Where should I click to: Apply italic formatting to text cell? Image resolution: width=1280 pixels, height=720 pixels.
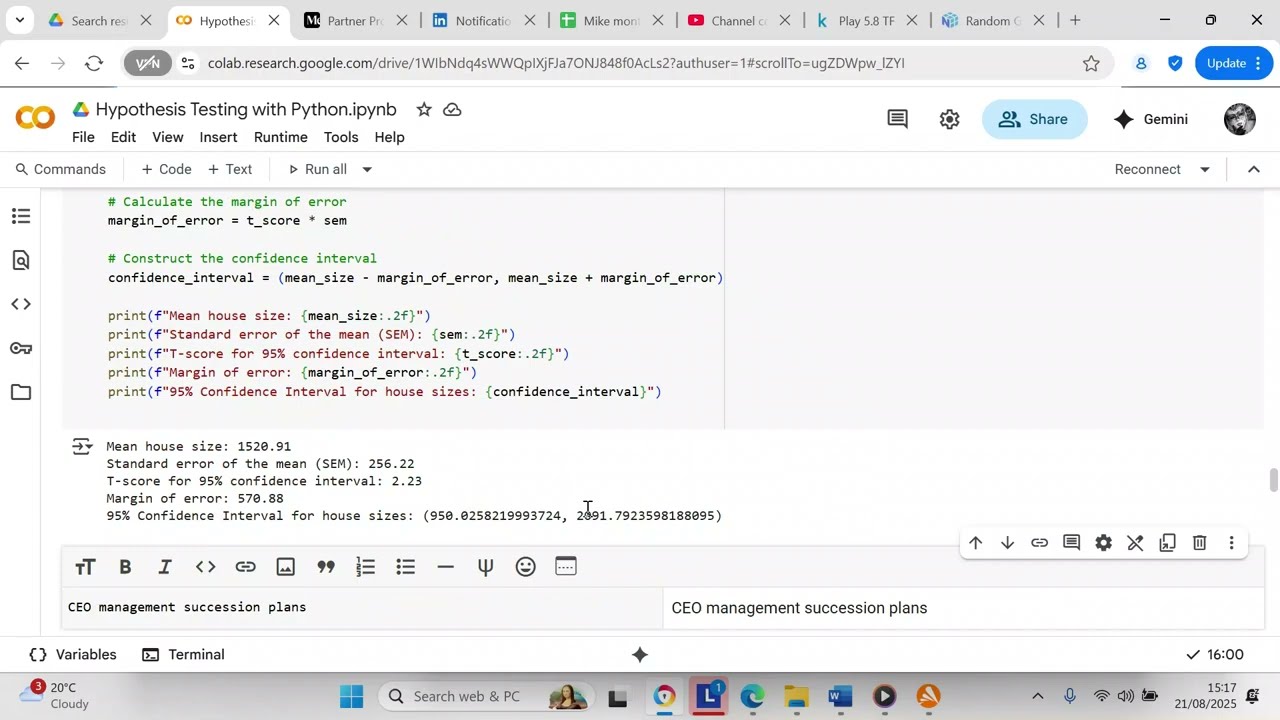click(165, 567)
